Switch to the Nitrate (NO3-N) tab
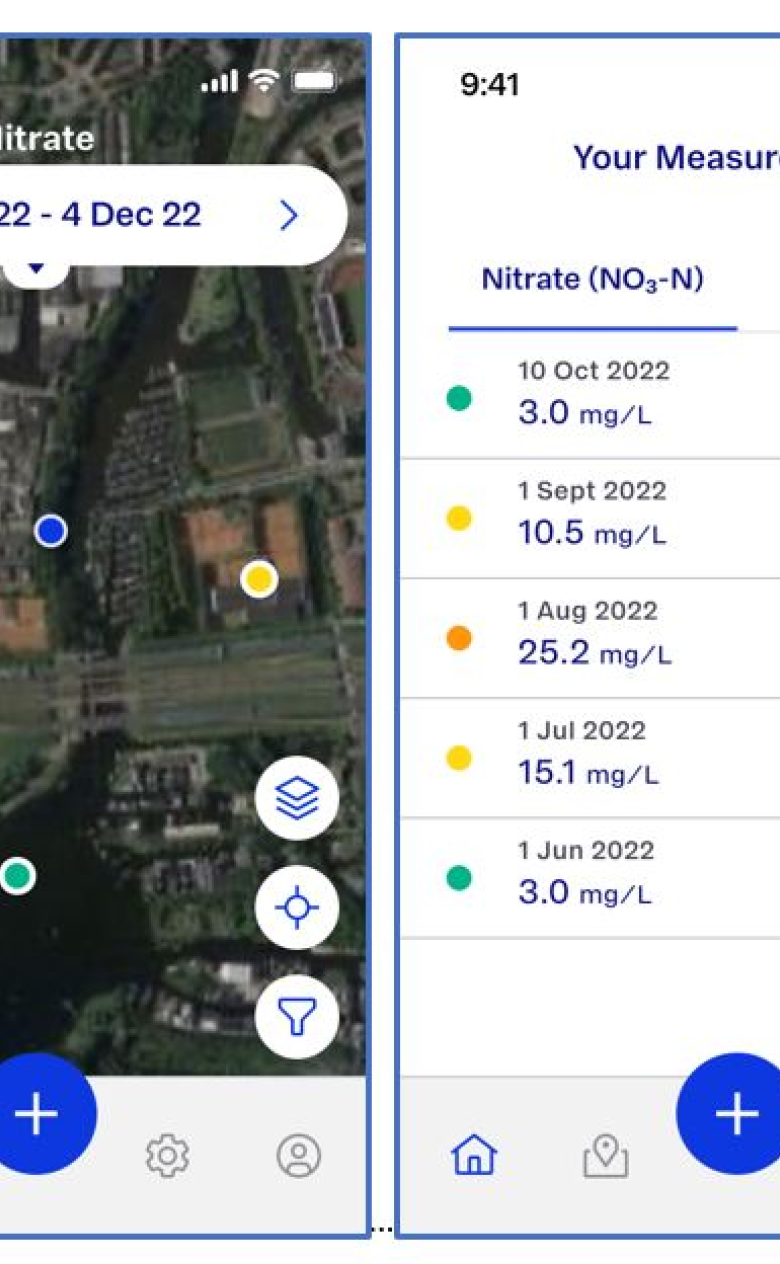780x1264 pixels. 592,280
